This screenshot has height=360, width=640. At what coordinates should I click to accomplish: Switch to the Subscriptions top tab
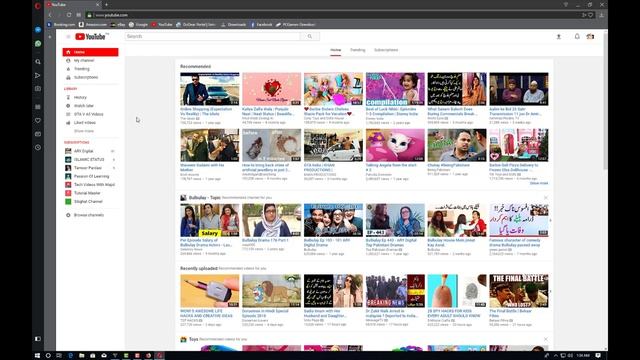click(x=386, y=50)
